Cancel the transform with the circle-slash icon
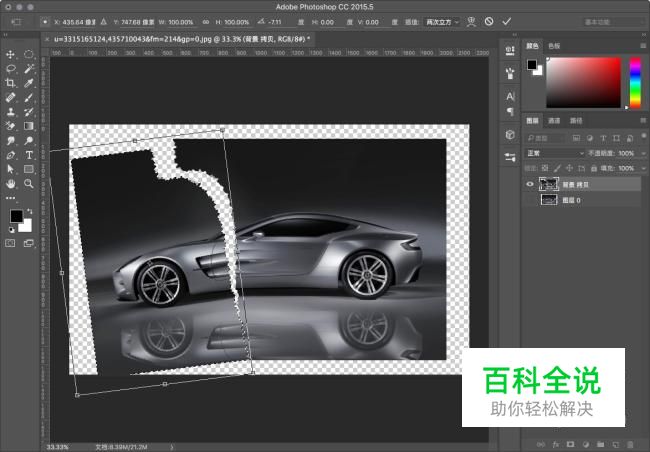 (x=488, y=21)
